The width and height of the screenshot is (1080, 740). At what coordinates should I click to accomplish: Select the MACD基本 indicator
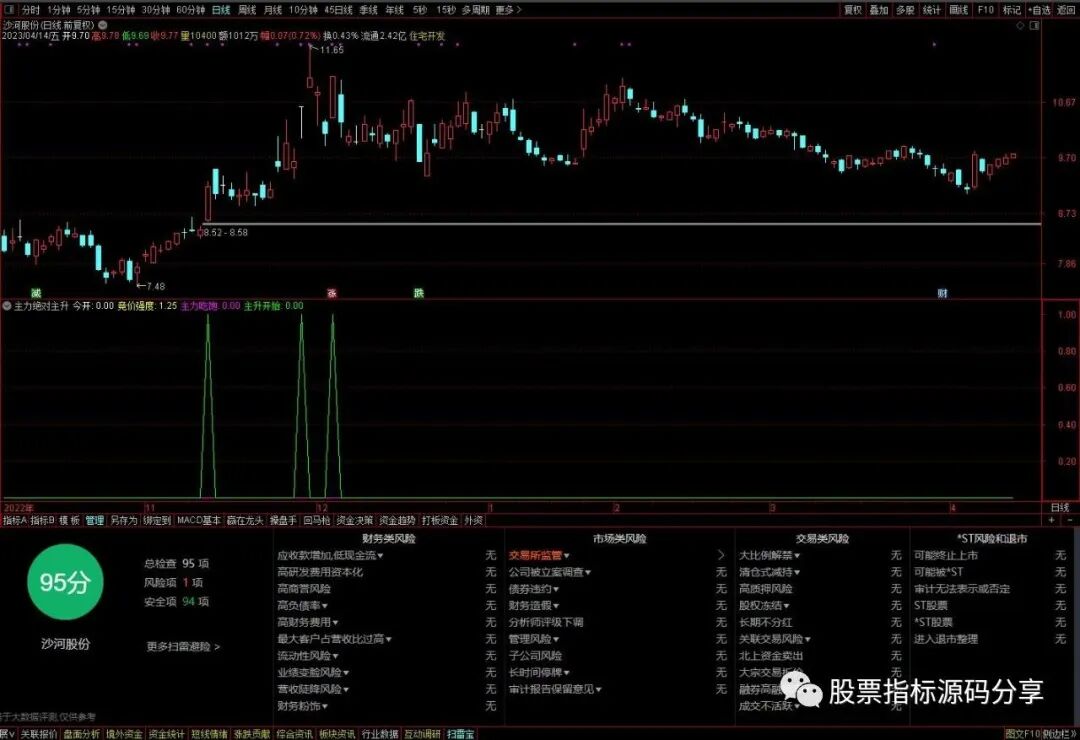[x=198, y=521]
